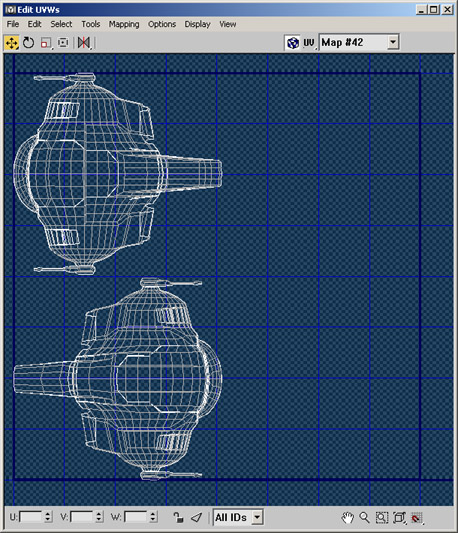This screenshot has height=533, width=458.
Task: Click the Zoom Extents tool
Action: pos(400,517)
